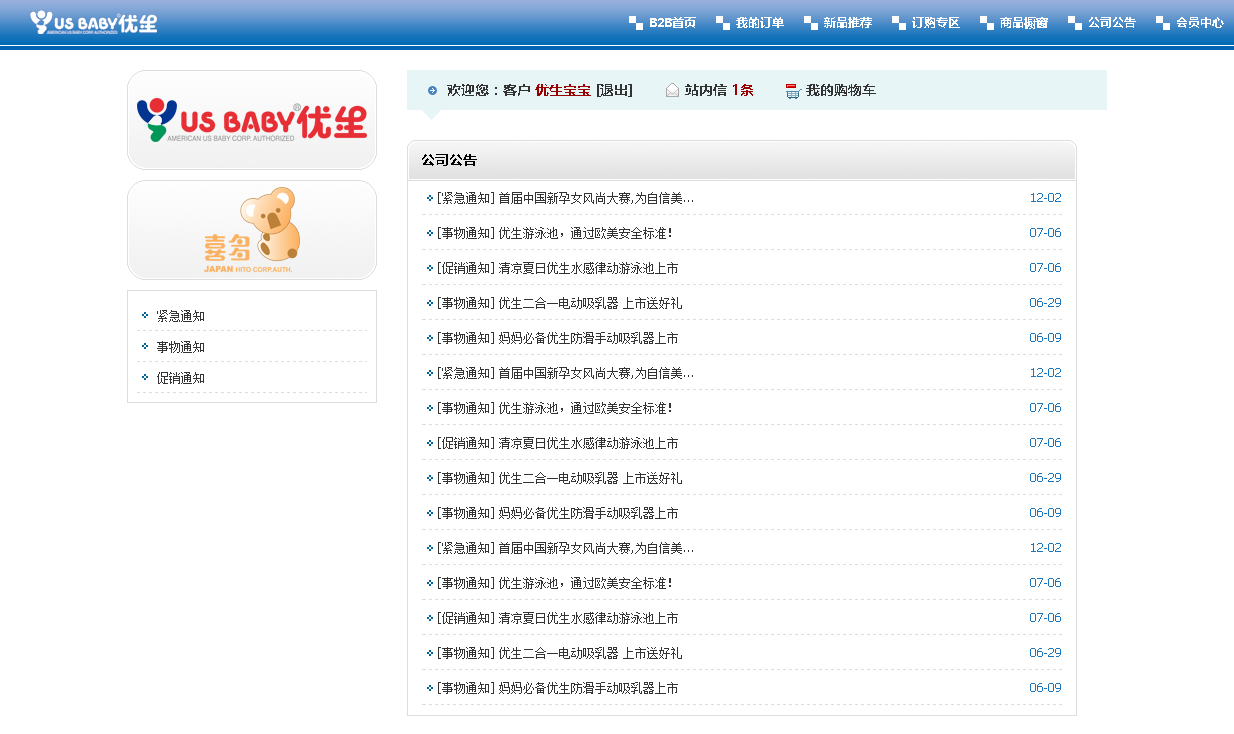This screenshot has height=734, width=1234.
Task: Click the squares icon beside 会员中心
Action: tap(1163, 23)
